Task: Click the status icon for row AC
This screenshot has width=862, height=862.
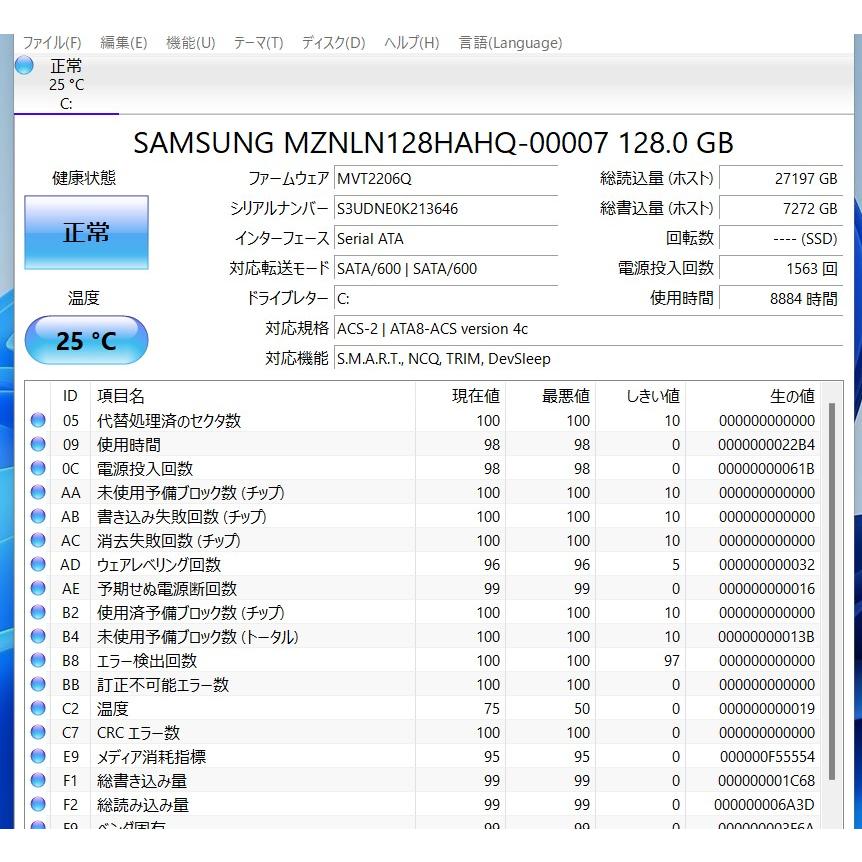Action: pyautogui.click(x=38, y=540)
